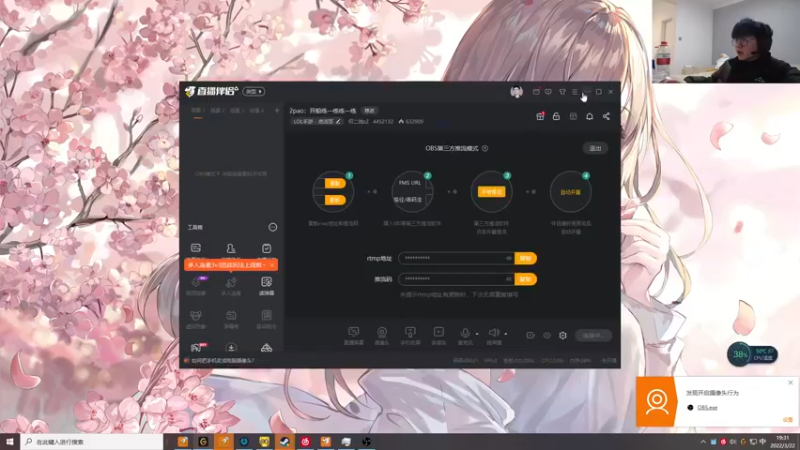The height and width of the screenshot is (450, 800).
Task: Add phone screen cast source
Action: (x=410, y=336)
